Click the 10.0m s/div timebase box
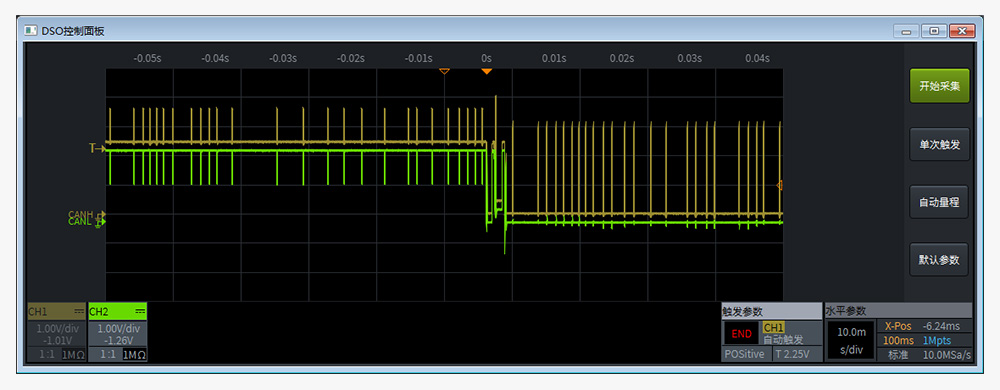The height and width of the screenshot is (390, 1000). click(x=851, y=340)
